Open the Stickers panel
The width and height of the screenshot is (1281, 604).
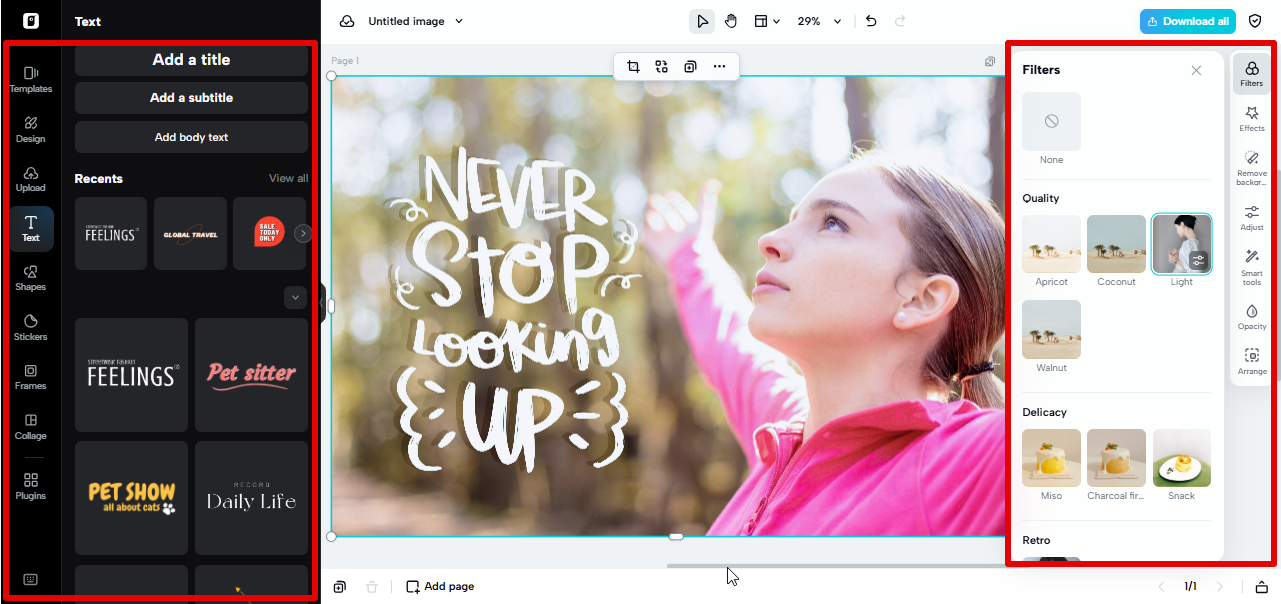(x=30, y=328)
